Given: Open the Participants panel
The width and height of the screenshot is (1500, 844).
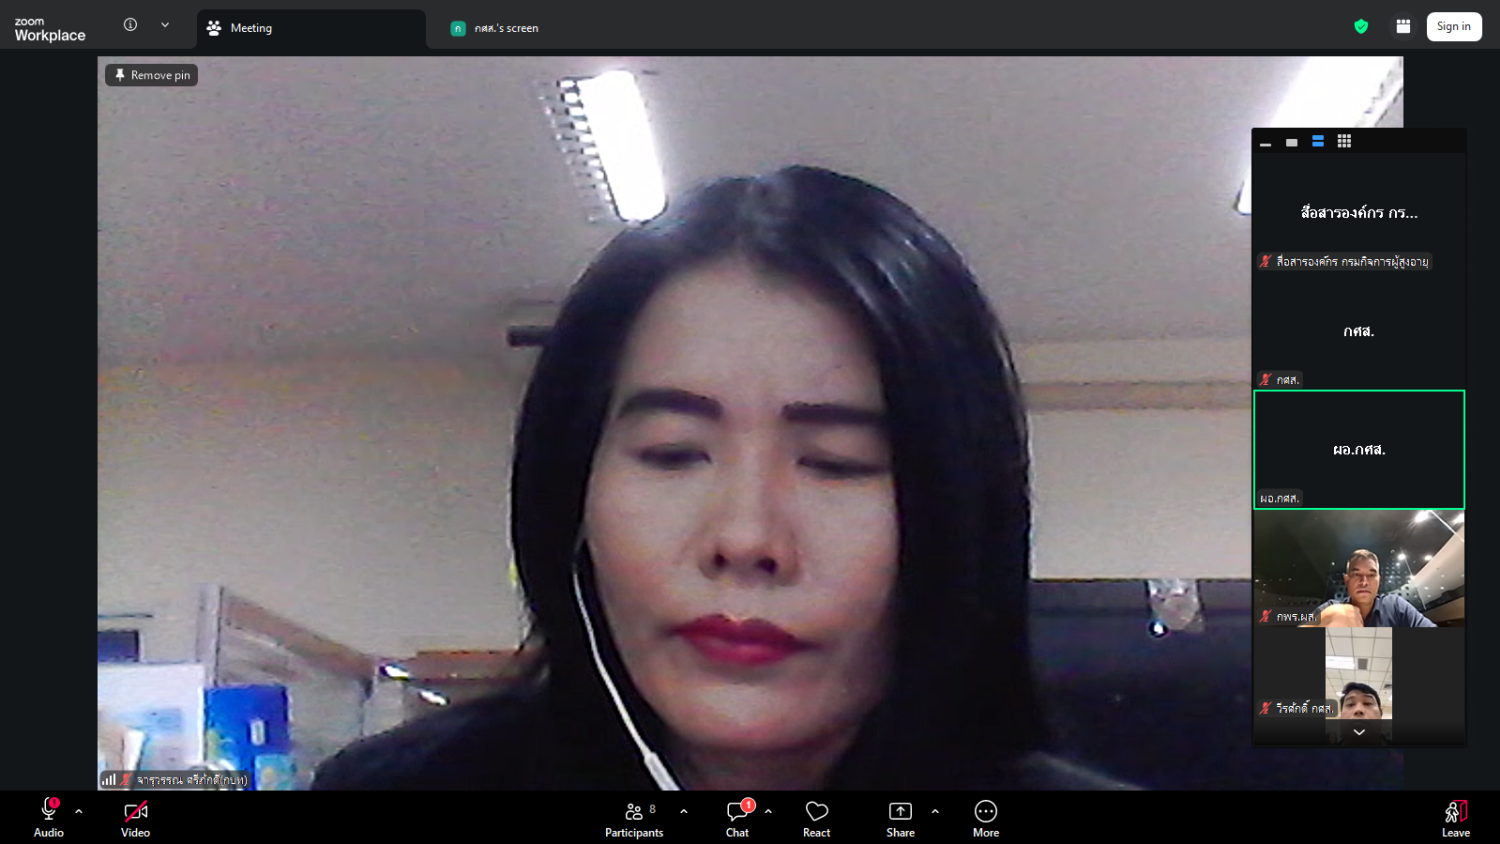Looking at the screenshot, I should pyautogui.click(x=634, y=816).
